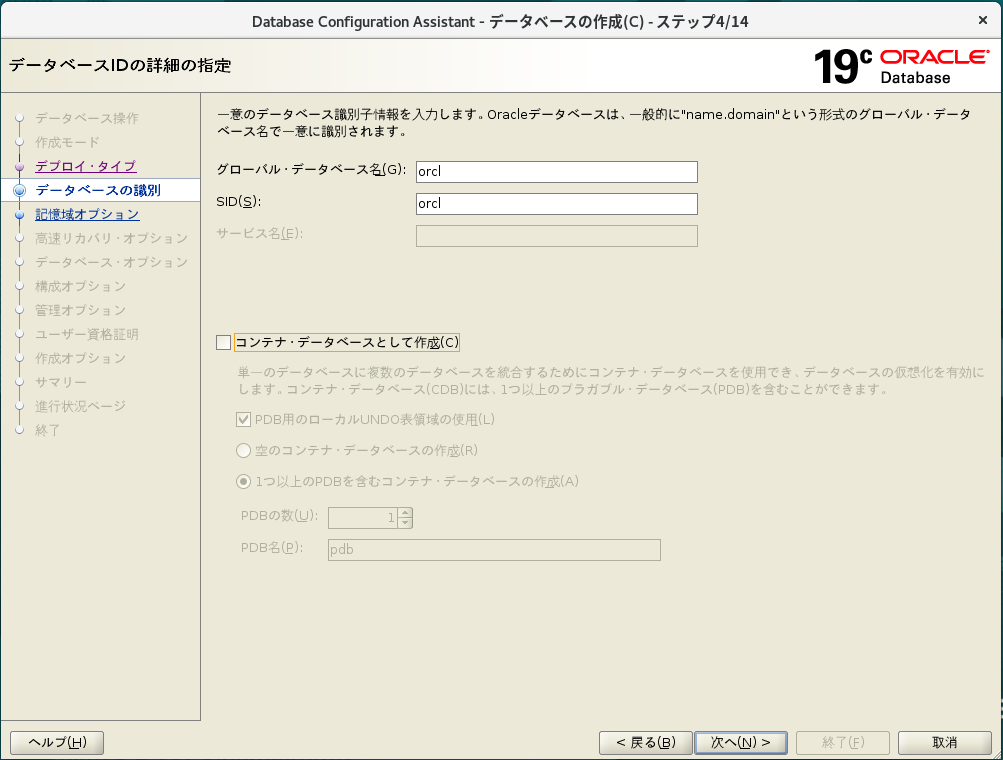Click the グローバル・データベース名 input field

click(x=556, y=172)
